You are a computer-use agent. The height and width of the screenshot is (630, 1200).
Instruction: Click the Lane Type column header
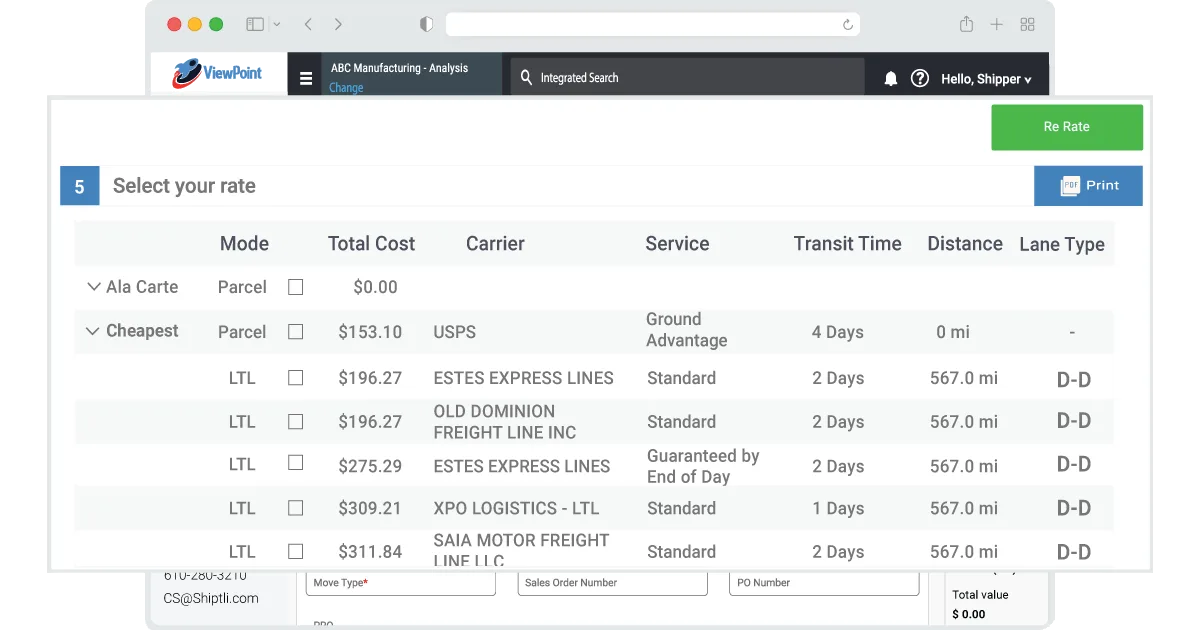tap(1062, 244)
